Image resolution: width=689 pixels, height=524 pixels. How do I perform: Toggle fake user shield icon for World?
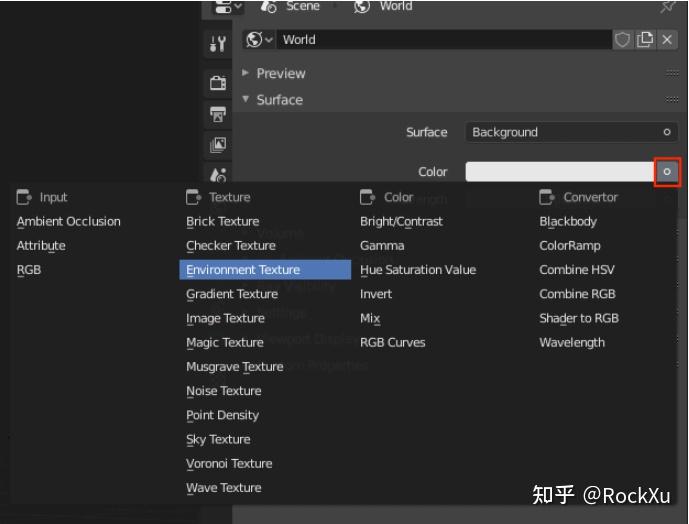pyautogui.click(x=623, y=40)
